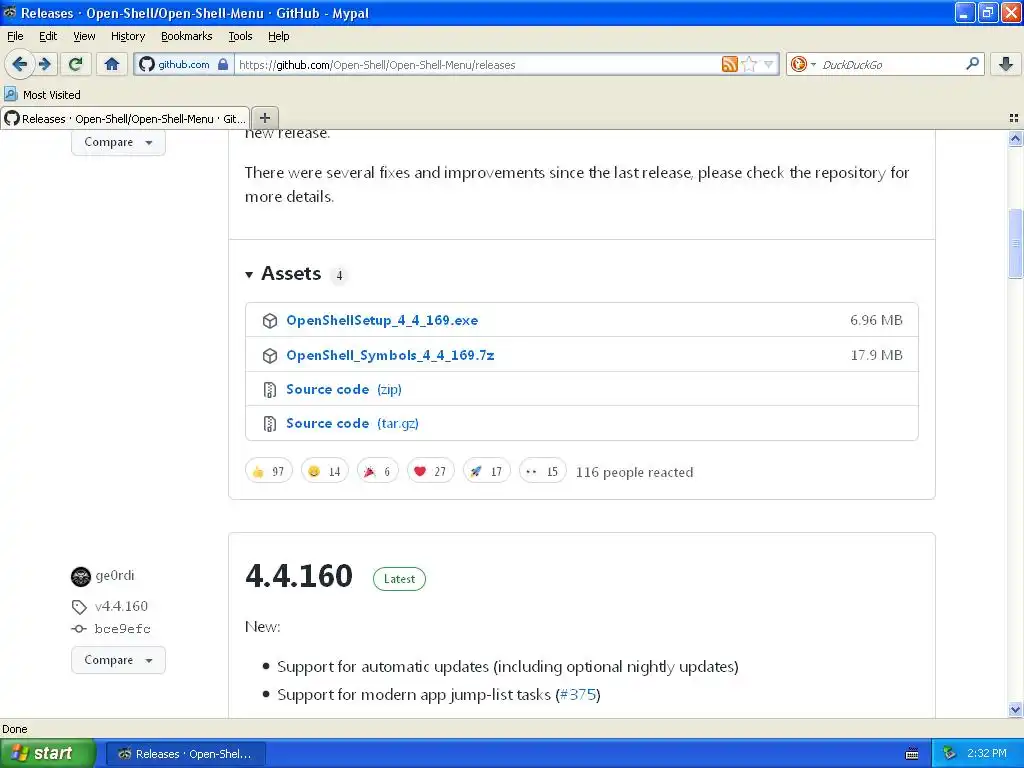Click the scrollbar down arrow
This screenshot has width=1024, height=768.
[1015, 709]
